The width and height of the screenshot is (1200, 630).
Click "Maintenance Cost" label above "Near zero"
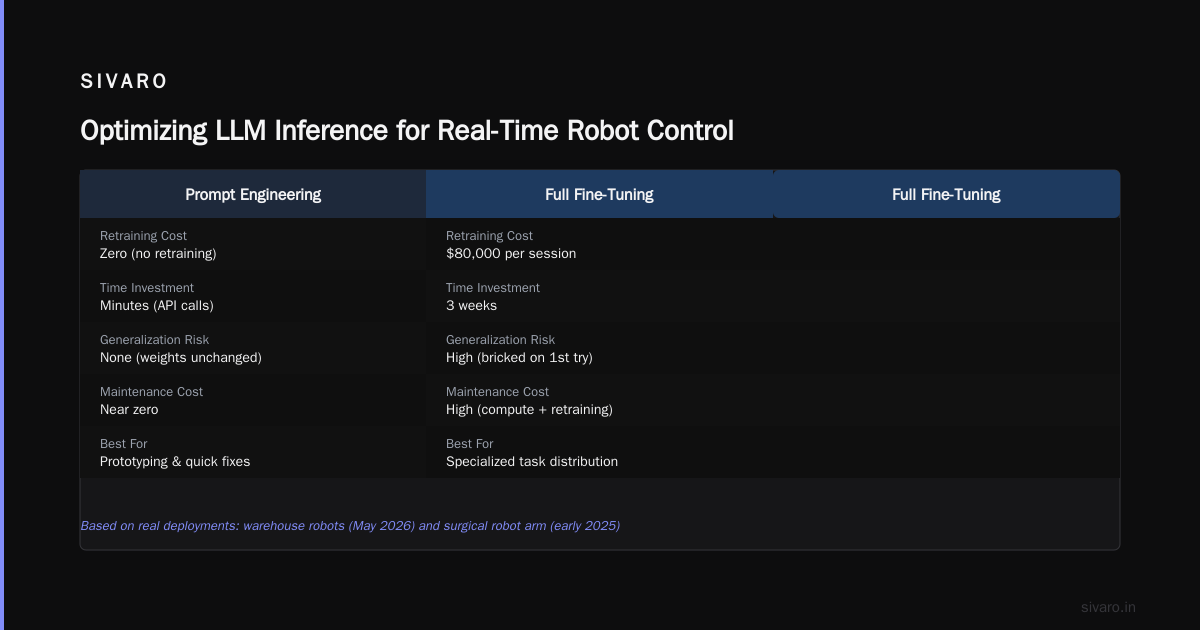151,392
